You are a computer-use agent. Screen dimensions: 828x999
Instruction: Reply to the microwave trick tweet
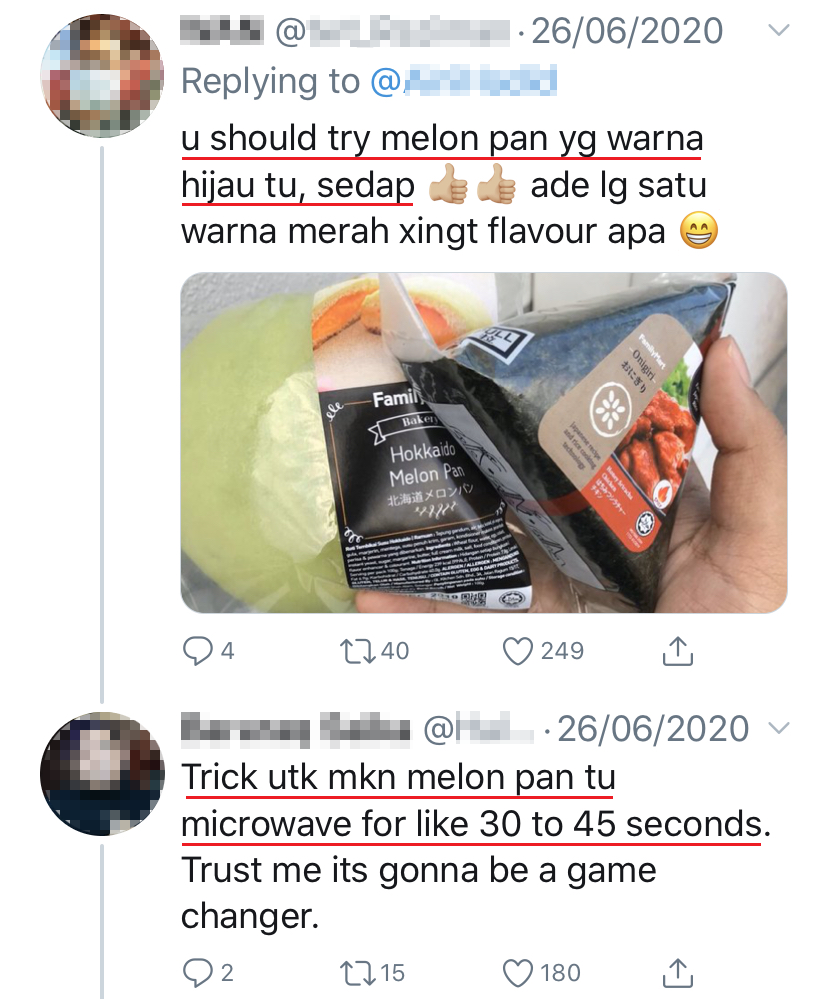(x=197, y=972)
